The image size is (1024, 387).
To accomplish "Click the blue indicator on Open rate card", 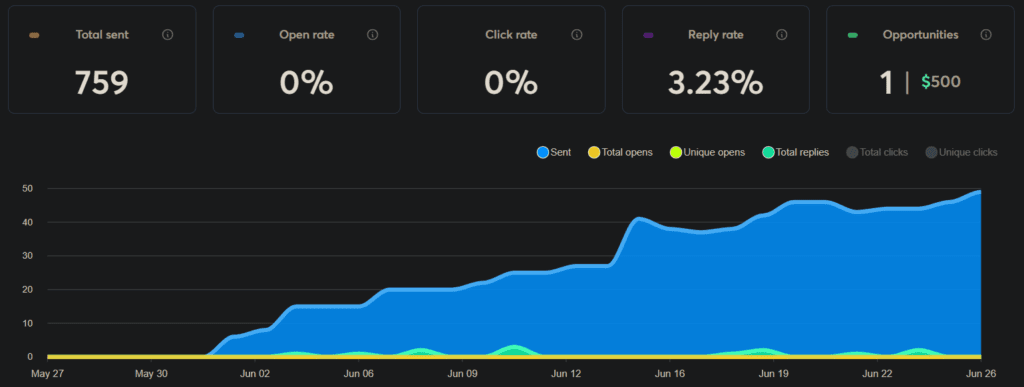I will tap(239, 35).
